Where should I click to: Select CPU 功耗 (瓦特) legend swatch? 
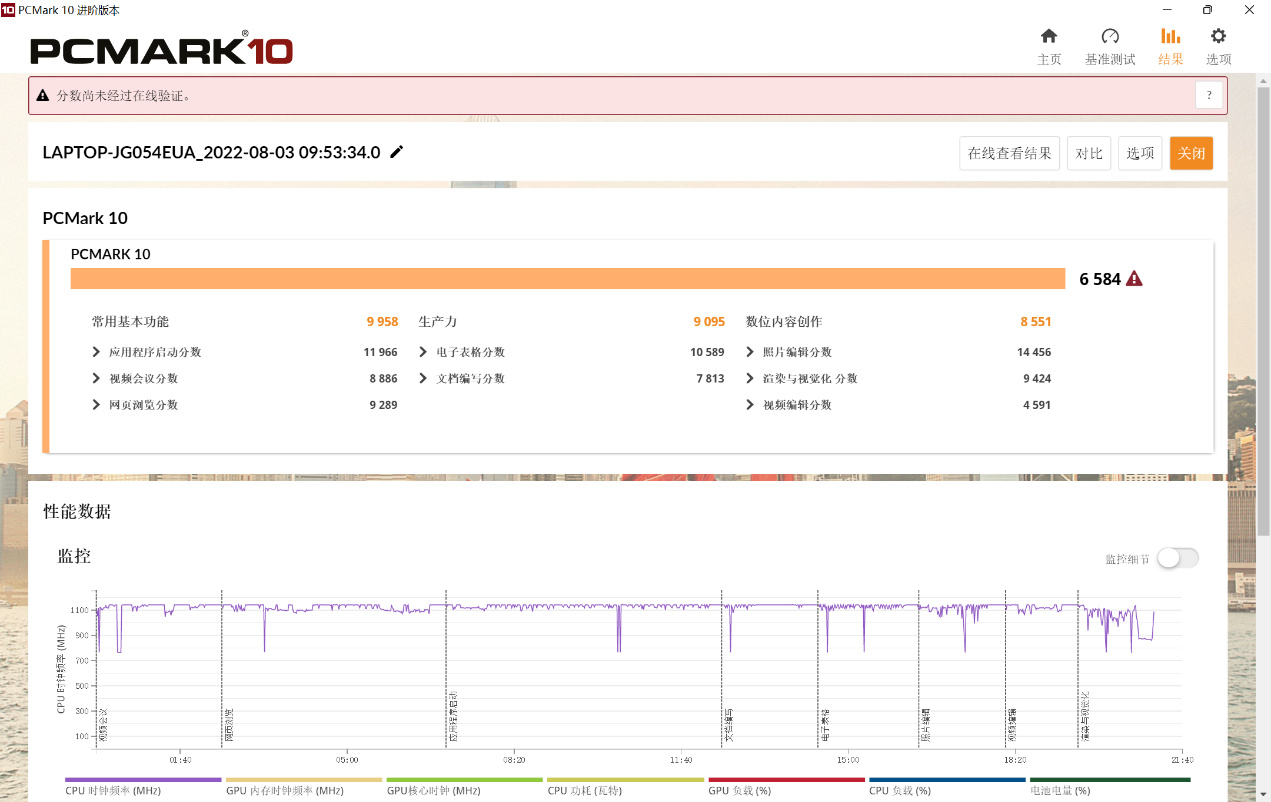626,780
